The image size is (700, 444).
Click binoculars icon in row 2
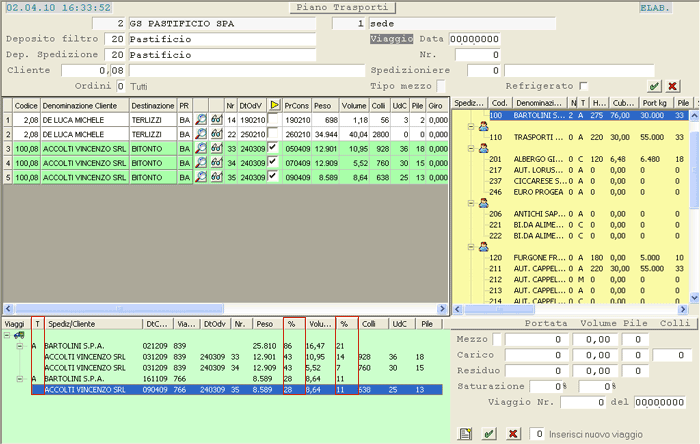click(x=217, y=134)
